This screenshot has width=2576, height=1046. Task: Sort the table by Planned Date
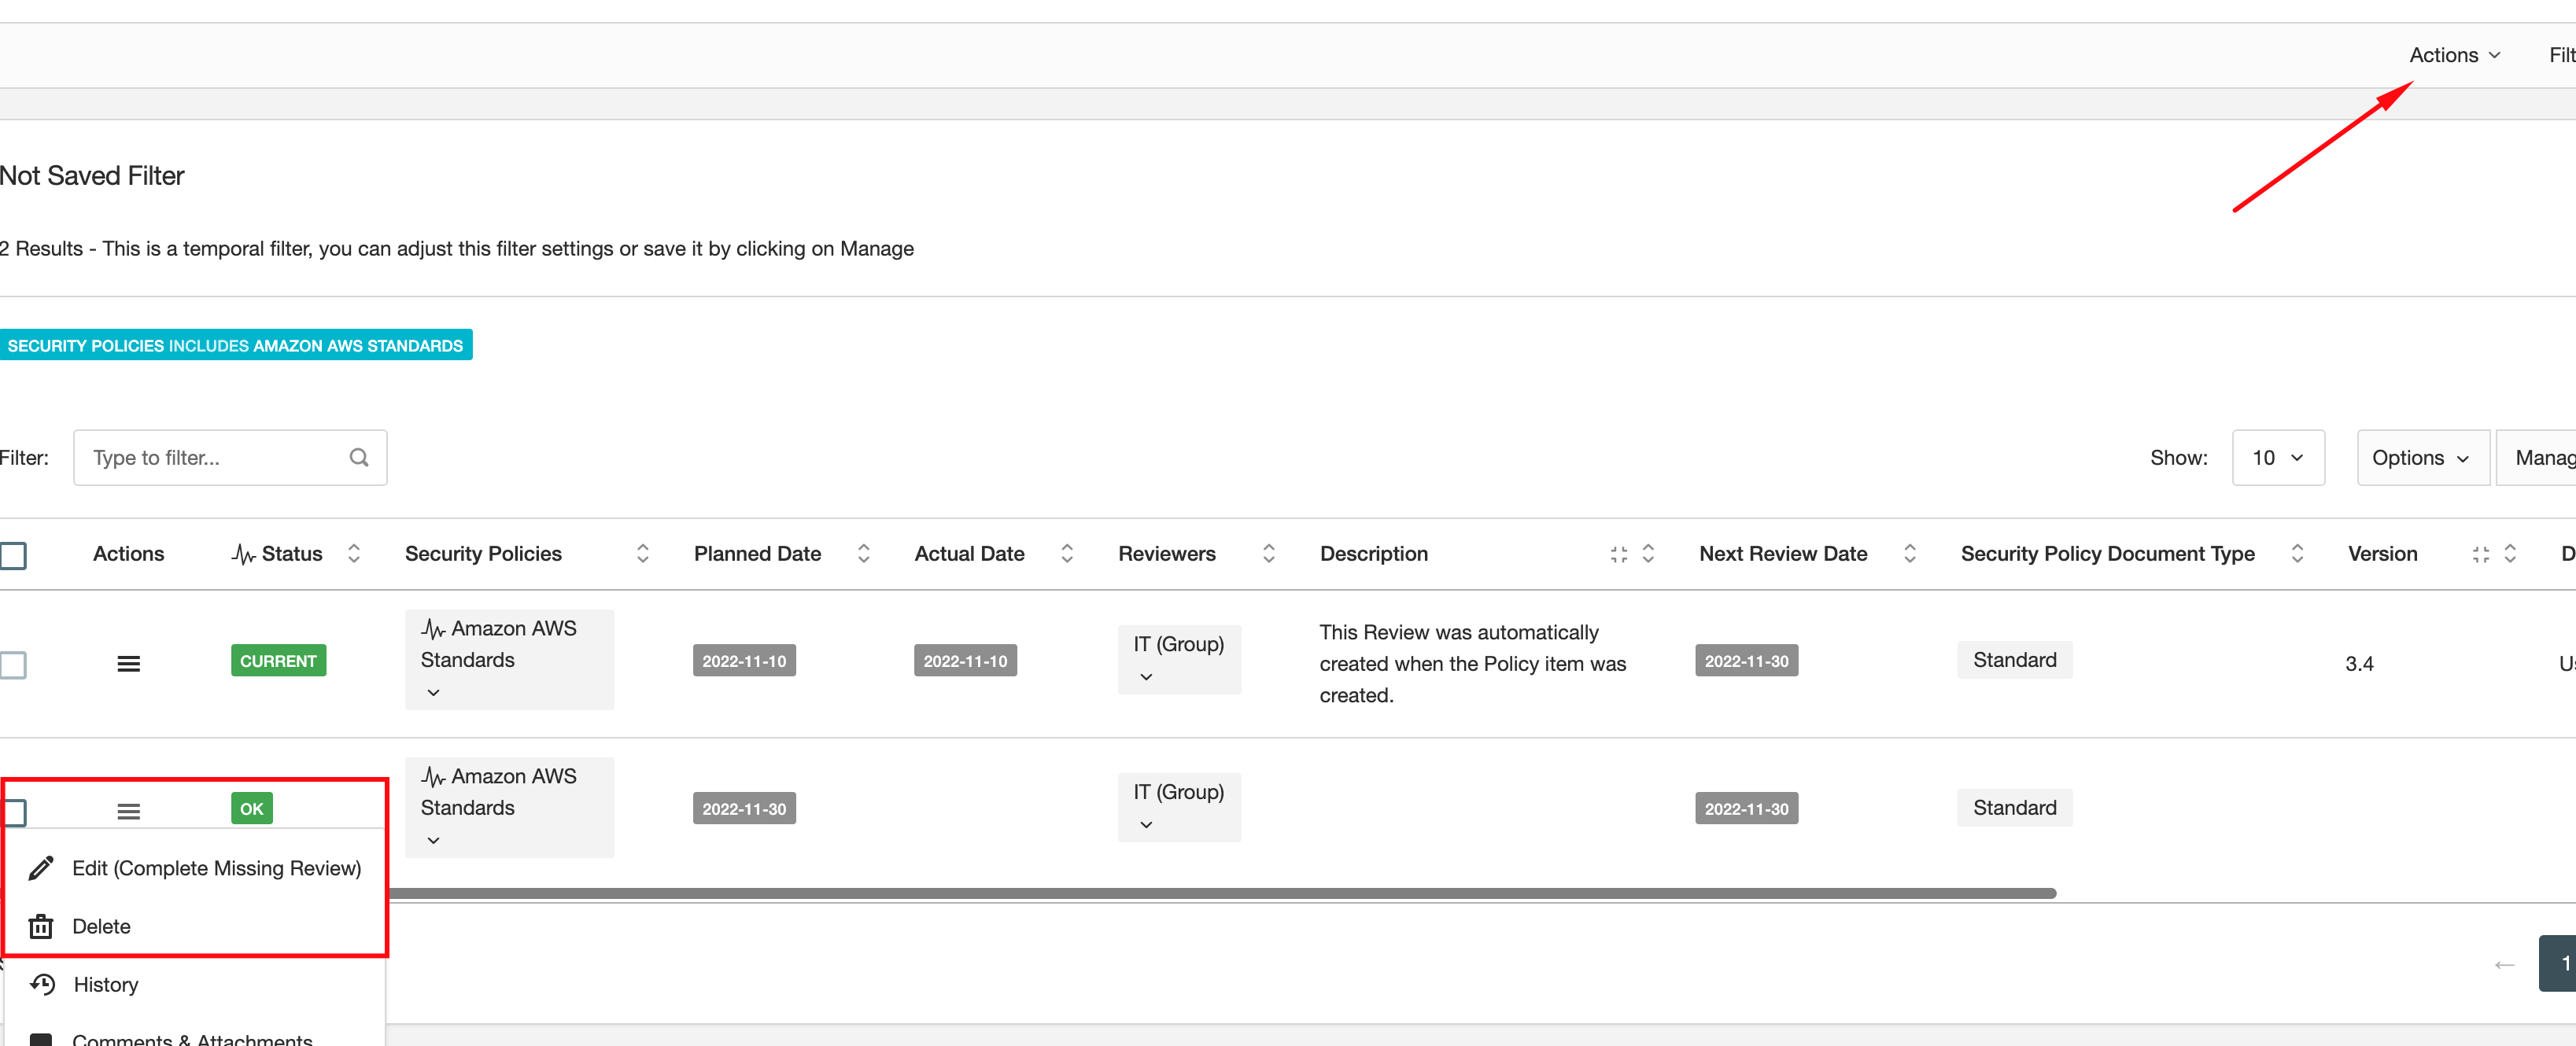(863, 553)
